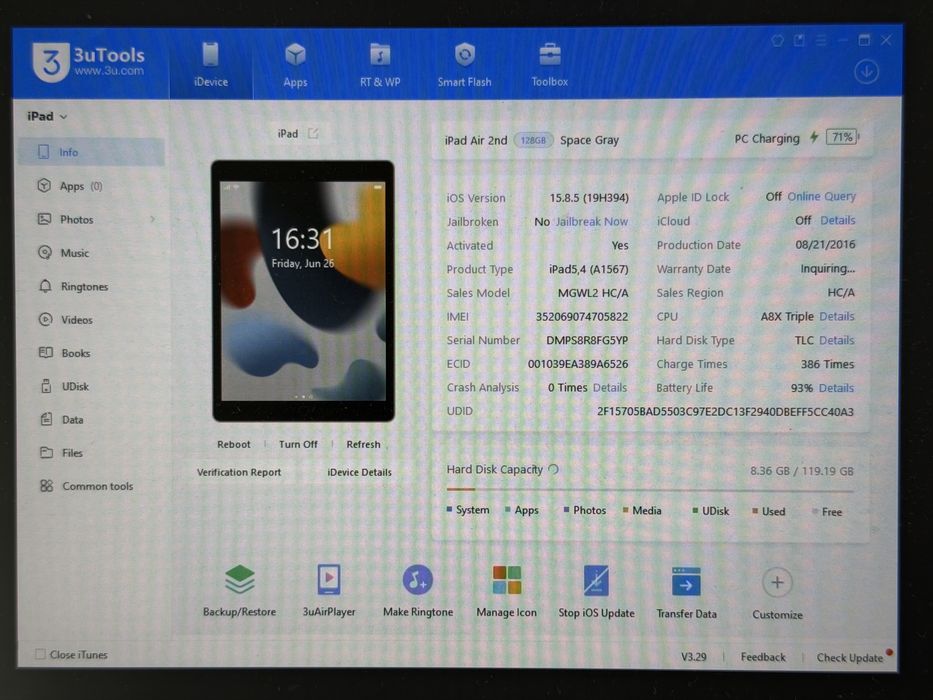The width and height of the screenshot is (933, 700).
Task: Click Check Update in status bar
Action: (850, 658)
